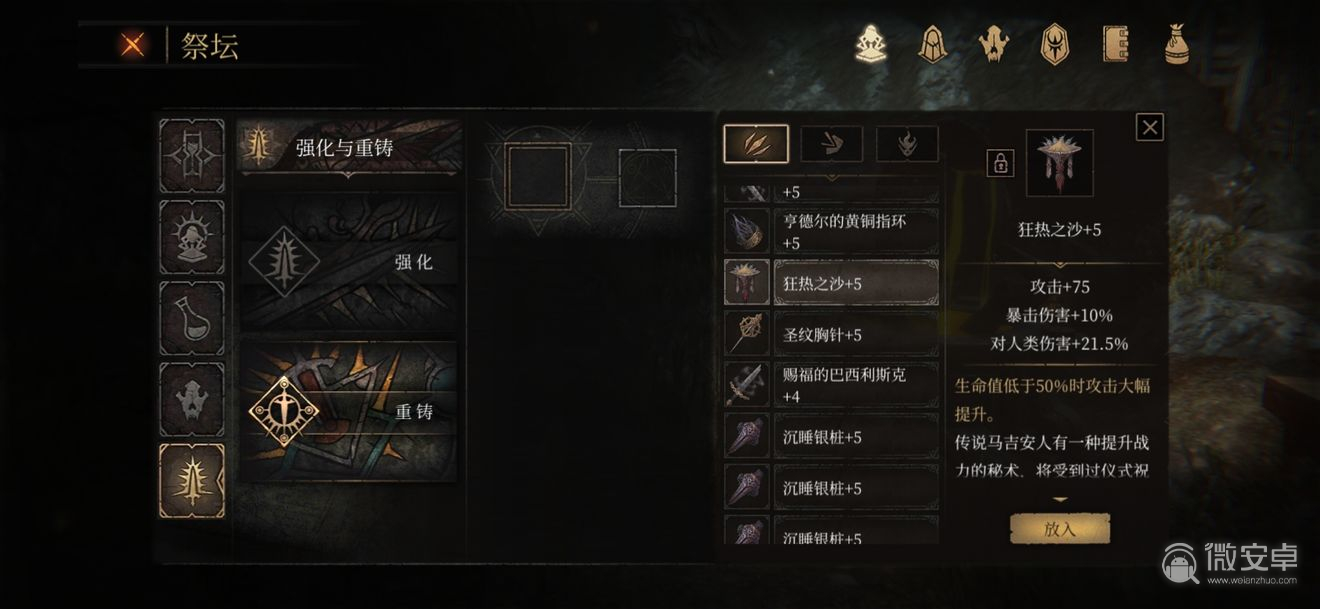Viewport: 1320px width, 609px height.
Task: Choose the 强化 option
Action: [x=350, y=263]
